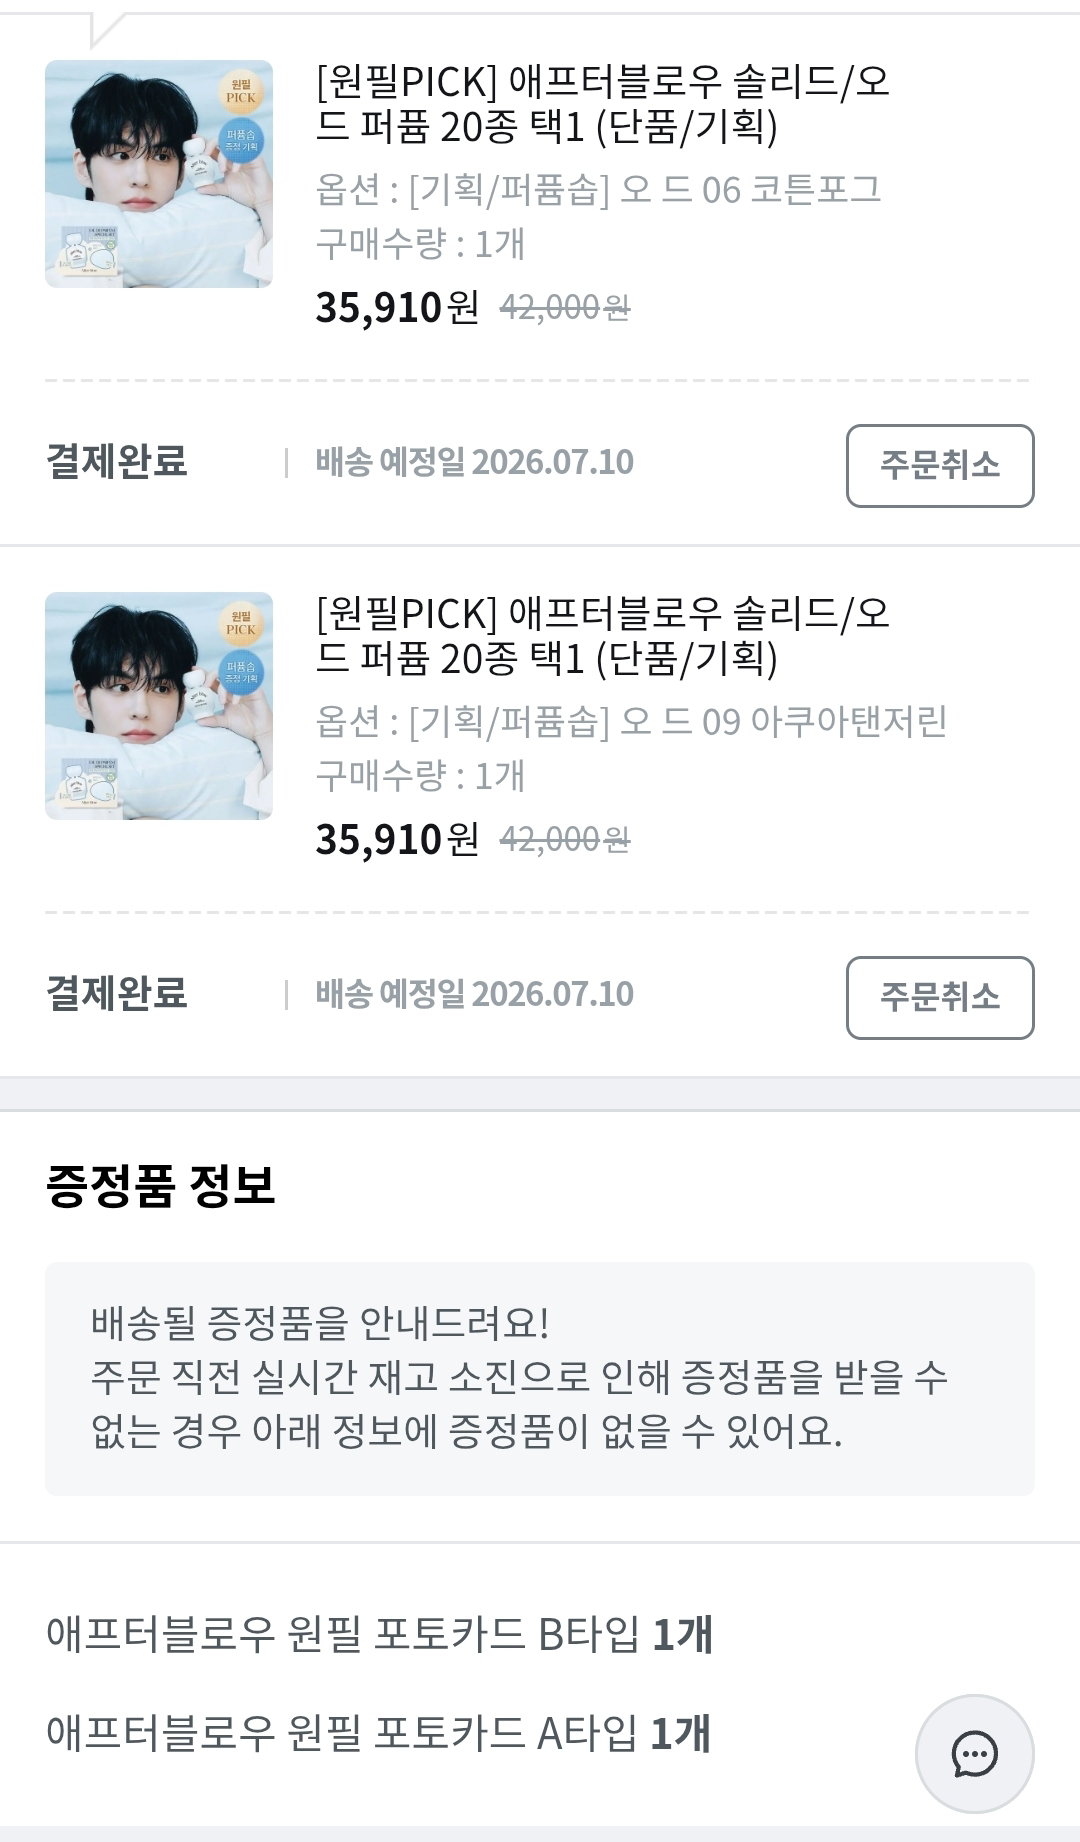The height and width of the screenshot is (1842, 1080).
Task: Select the option text 오 드 09 아쿠아탠저린
Action: [783, 721]
